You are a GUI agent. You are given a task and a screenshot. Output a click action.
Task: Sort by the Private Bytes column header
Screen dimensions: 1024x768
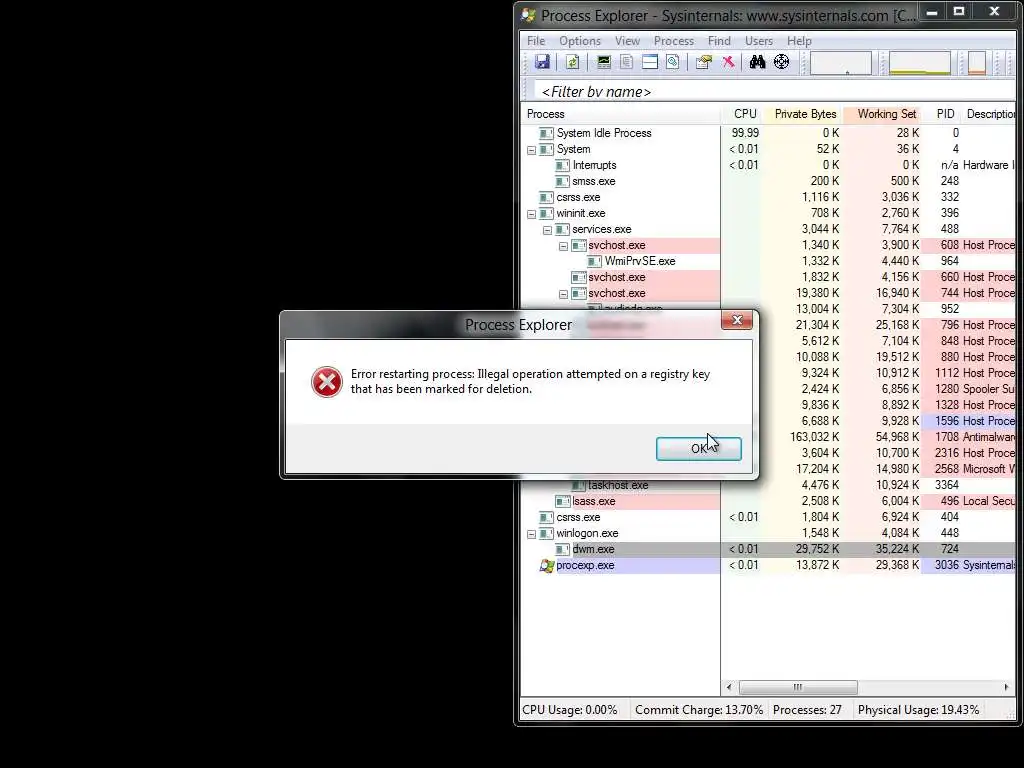pyautogui.click(x=805, y=114)
